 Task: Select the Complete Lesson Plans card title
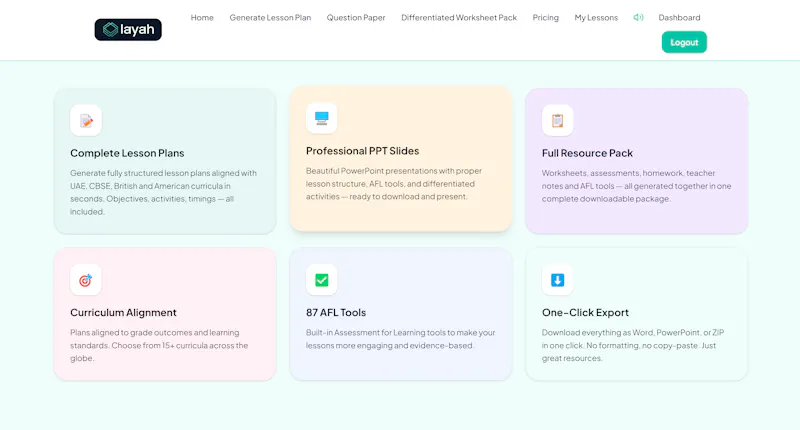(127, 153)
